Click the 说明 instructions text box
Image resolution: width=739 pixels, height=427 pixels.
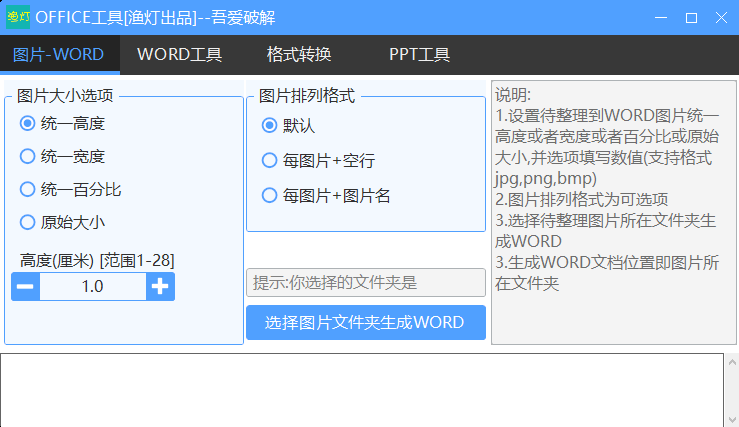point(614,213)
